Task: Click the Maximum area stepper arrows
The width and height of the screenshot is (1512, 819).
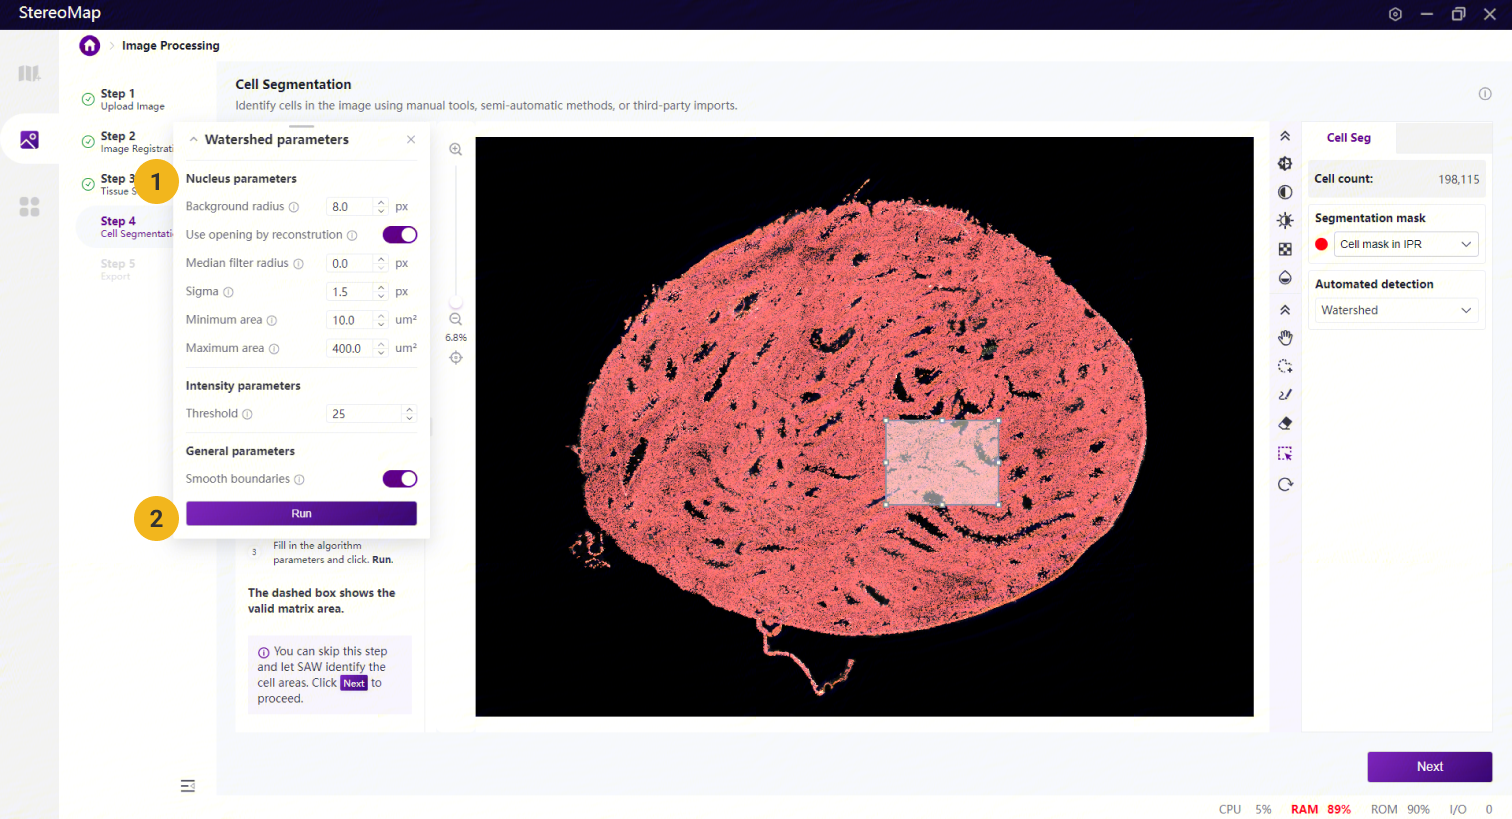Action: [381, 348]
